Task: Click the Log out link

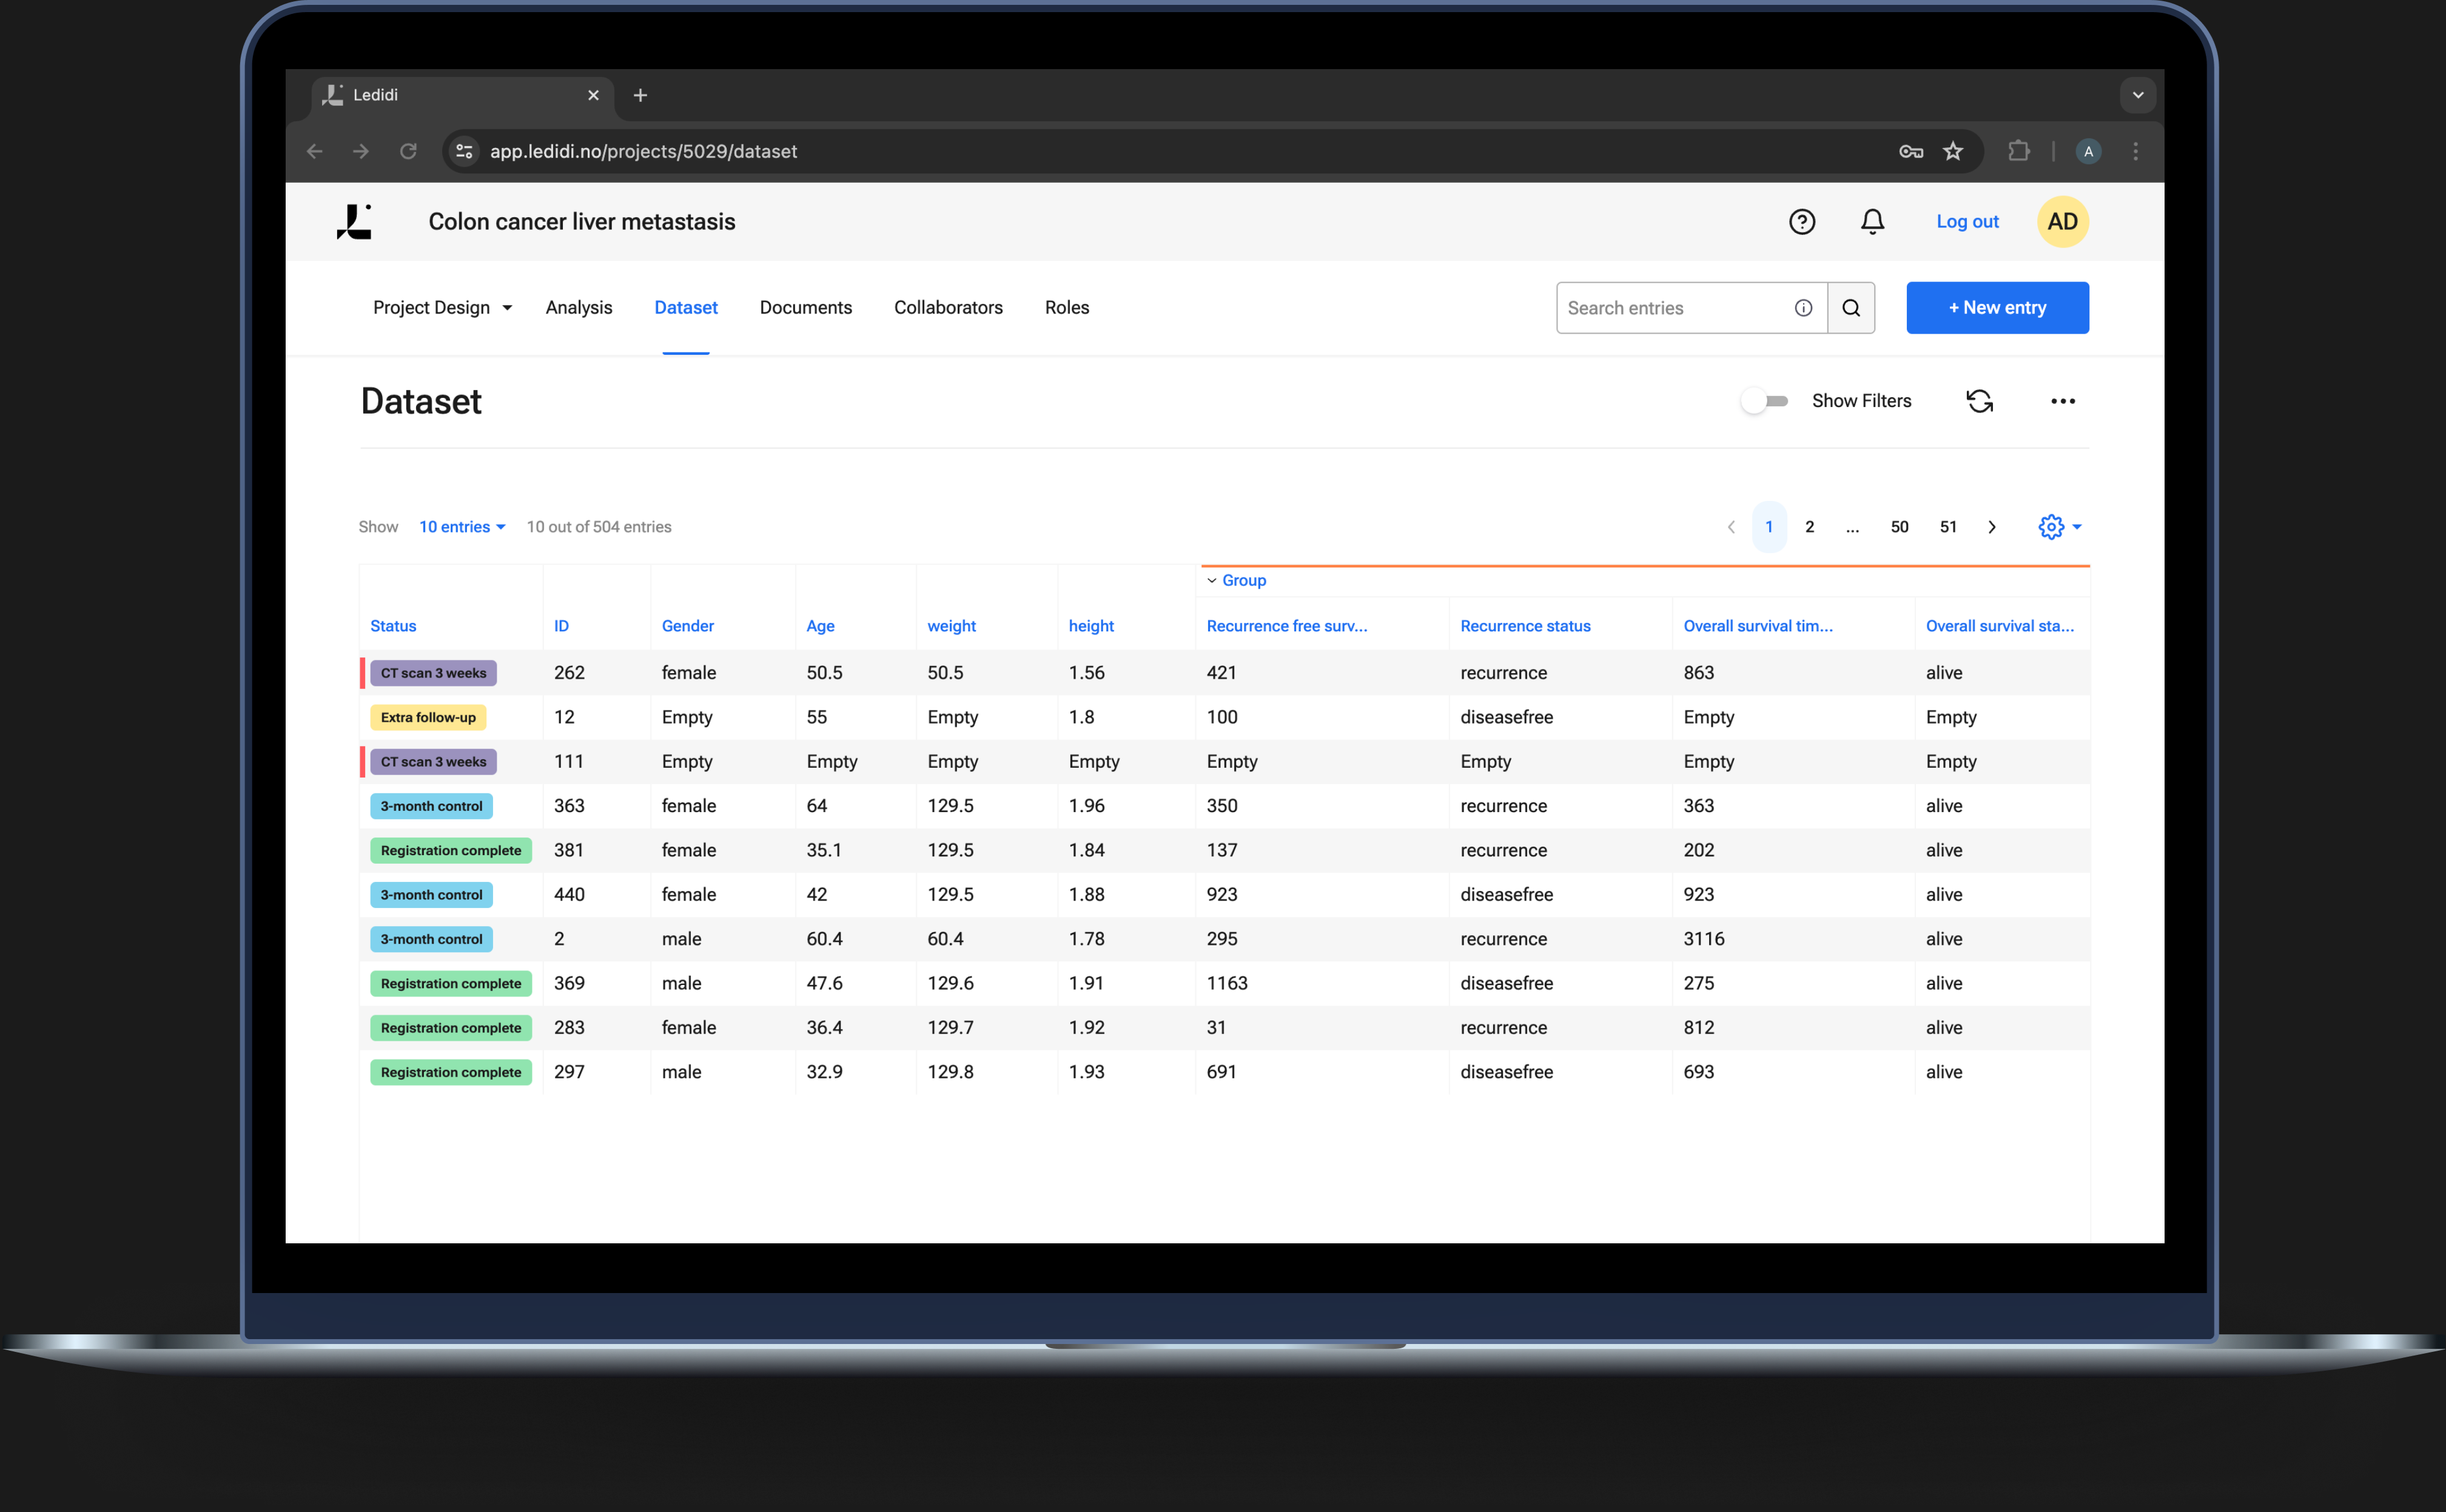Action: coord(1966,222)
